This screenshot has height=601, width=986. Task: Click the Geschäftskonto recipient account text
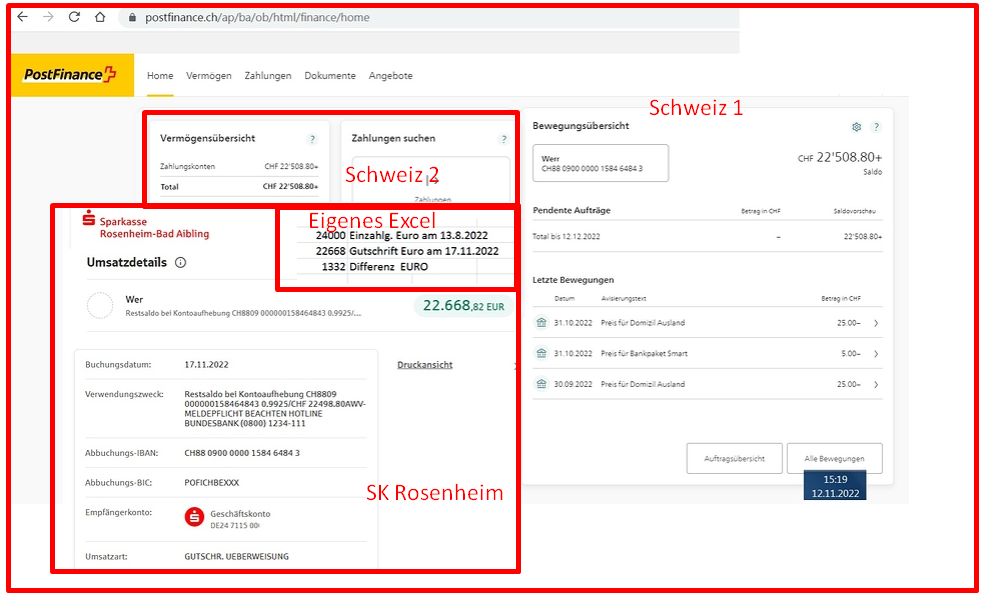pyautogui.click(x=240, y=514)
